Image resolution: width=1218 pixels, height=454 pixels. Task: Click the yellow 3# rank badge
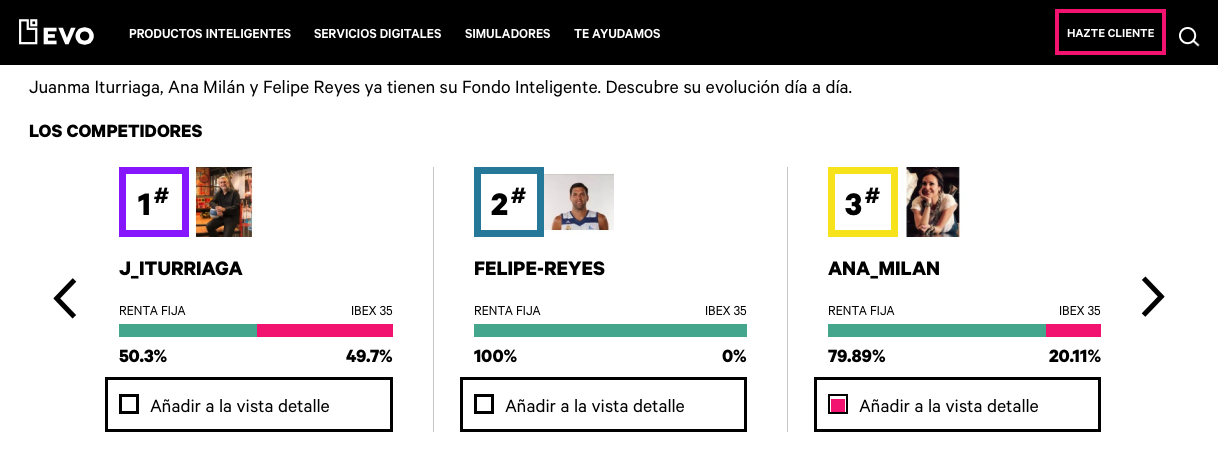coord(863,202)
